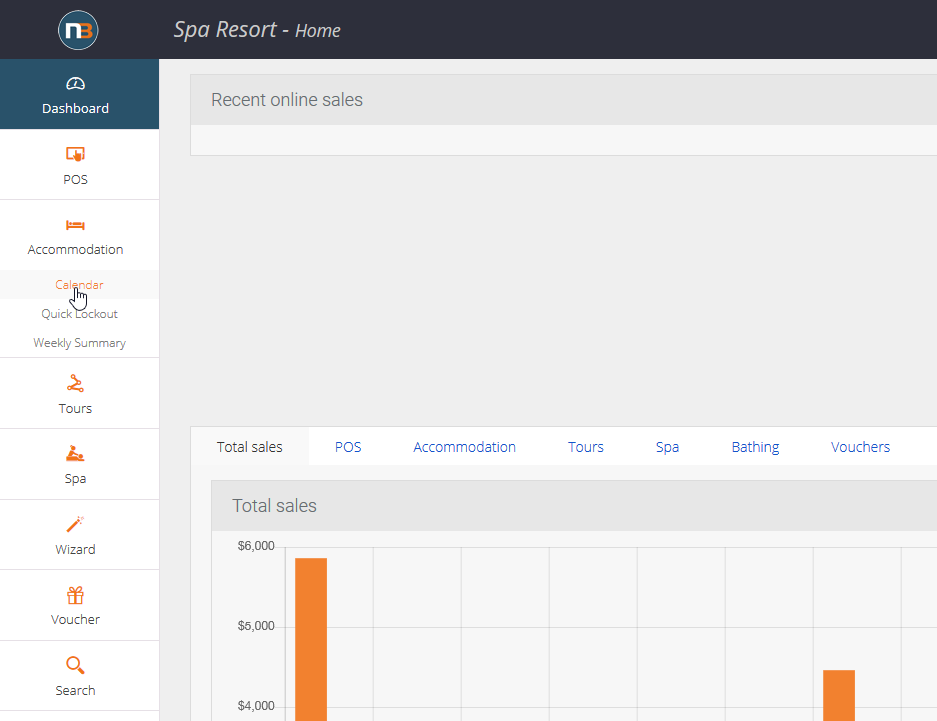
Task: Click the Recent online sales panel heading
Action: [287, 100]
